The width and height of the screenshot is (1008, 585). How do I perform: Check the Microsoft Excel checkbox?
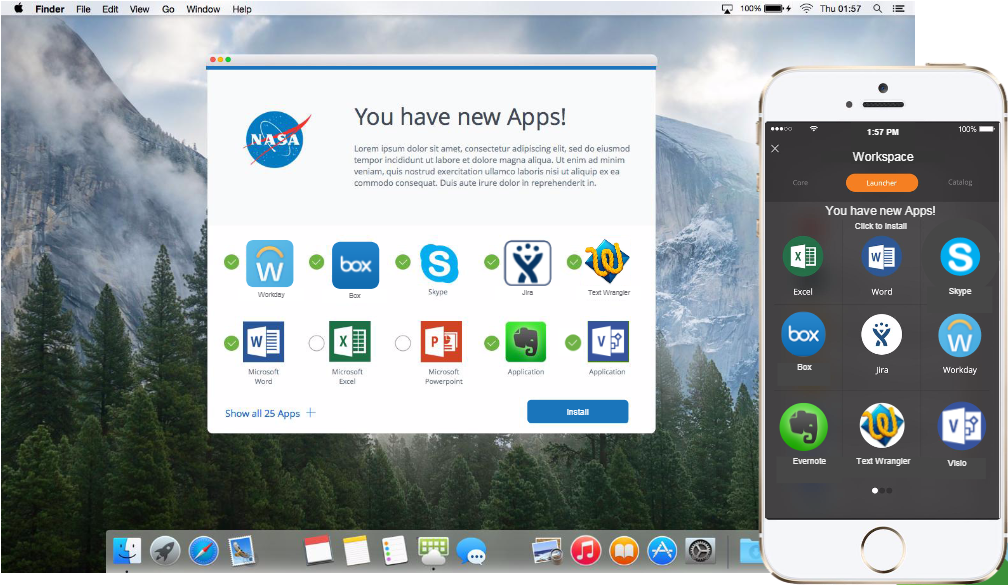point(316,343)
